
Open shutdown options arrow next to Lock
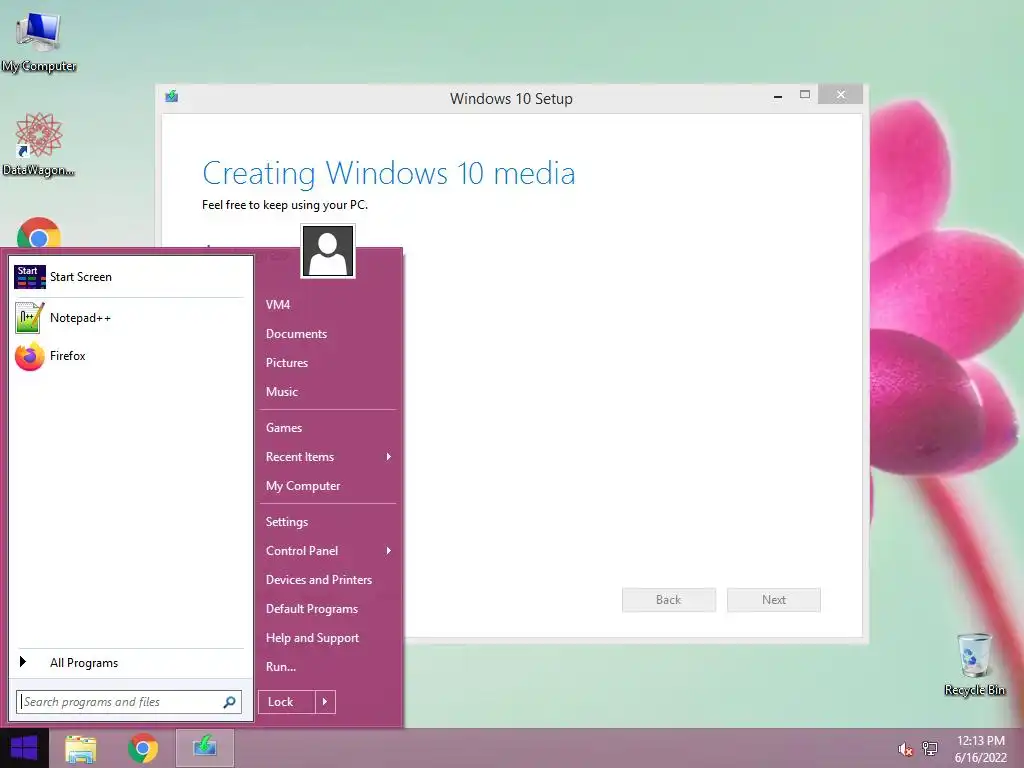[x=325, y=702]
